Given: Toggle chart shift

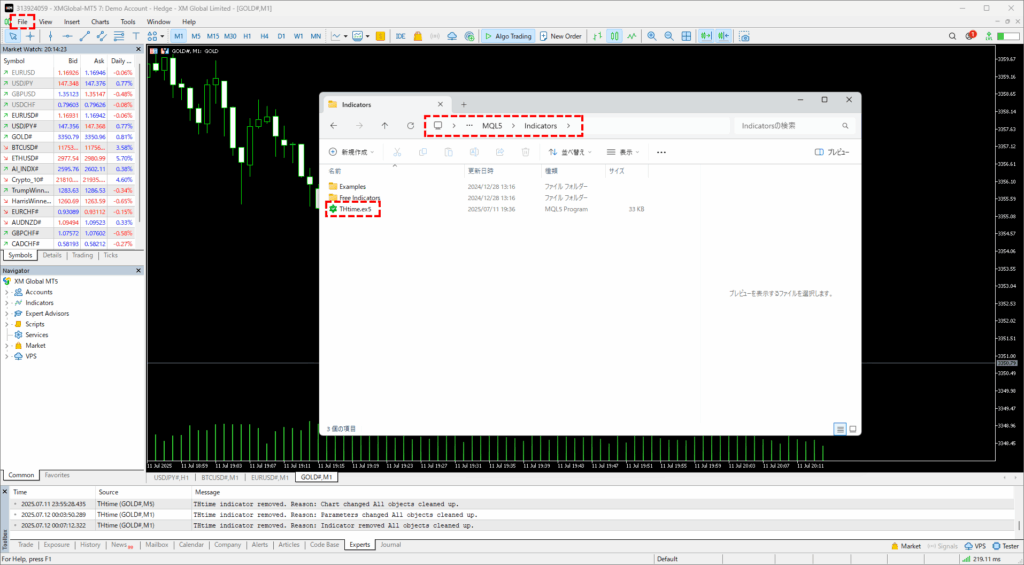Looking at the screenshot, I should click(x=723, y=37).
